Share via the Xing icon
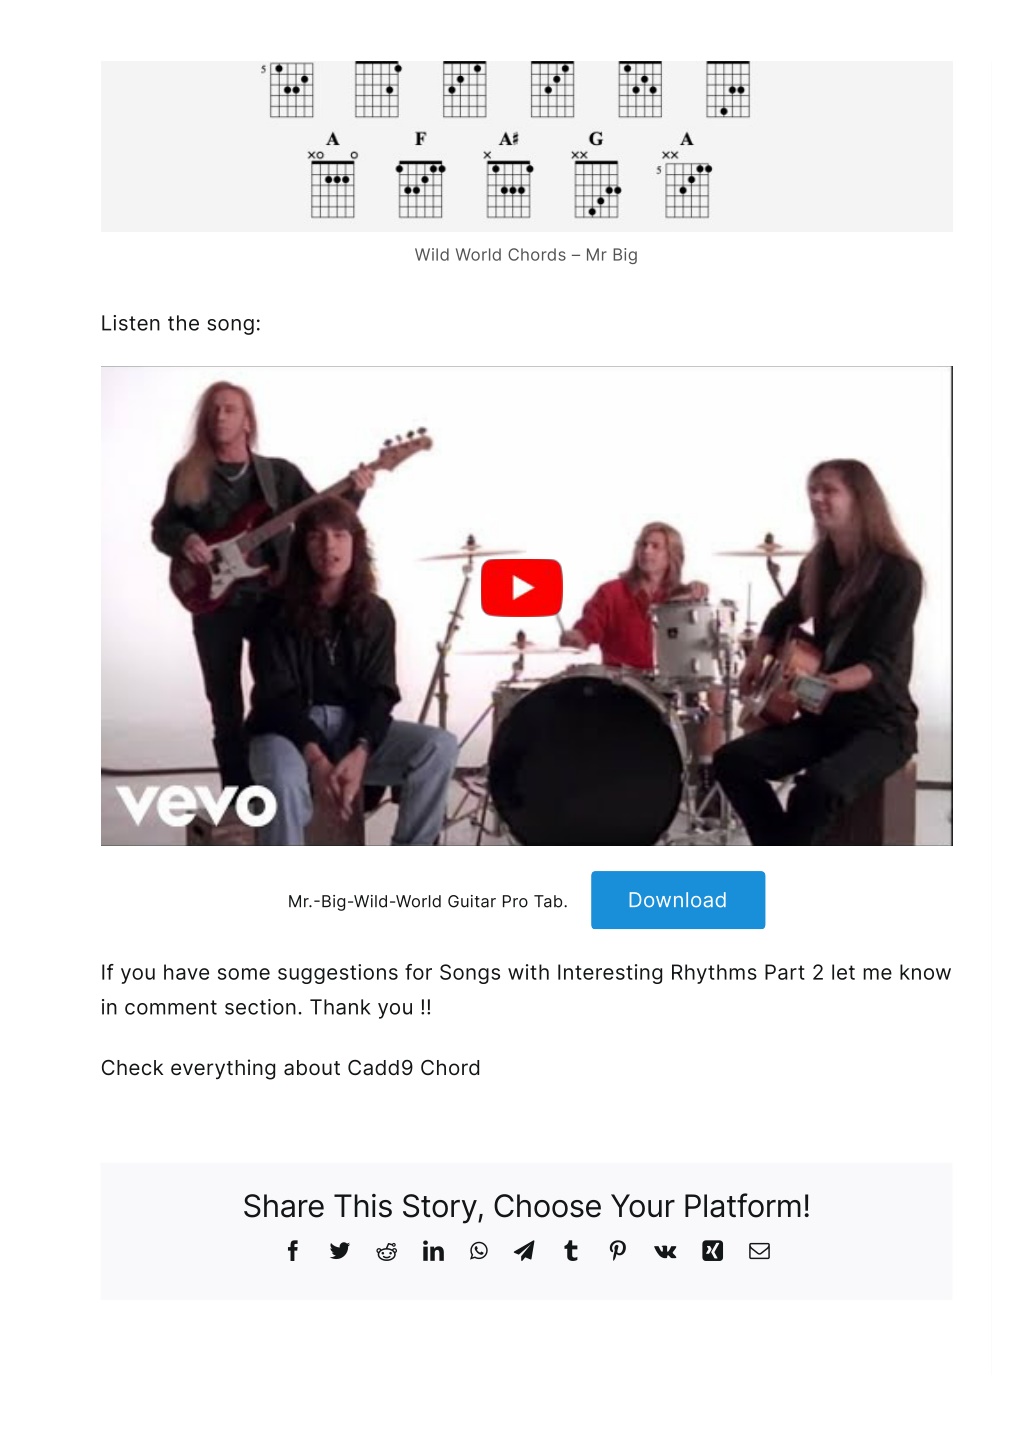 (712, 1251)
